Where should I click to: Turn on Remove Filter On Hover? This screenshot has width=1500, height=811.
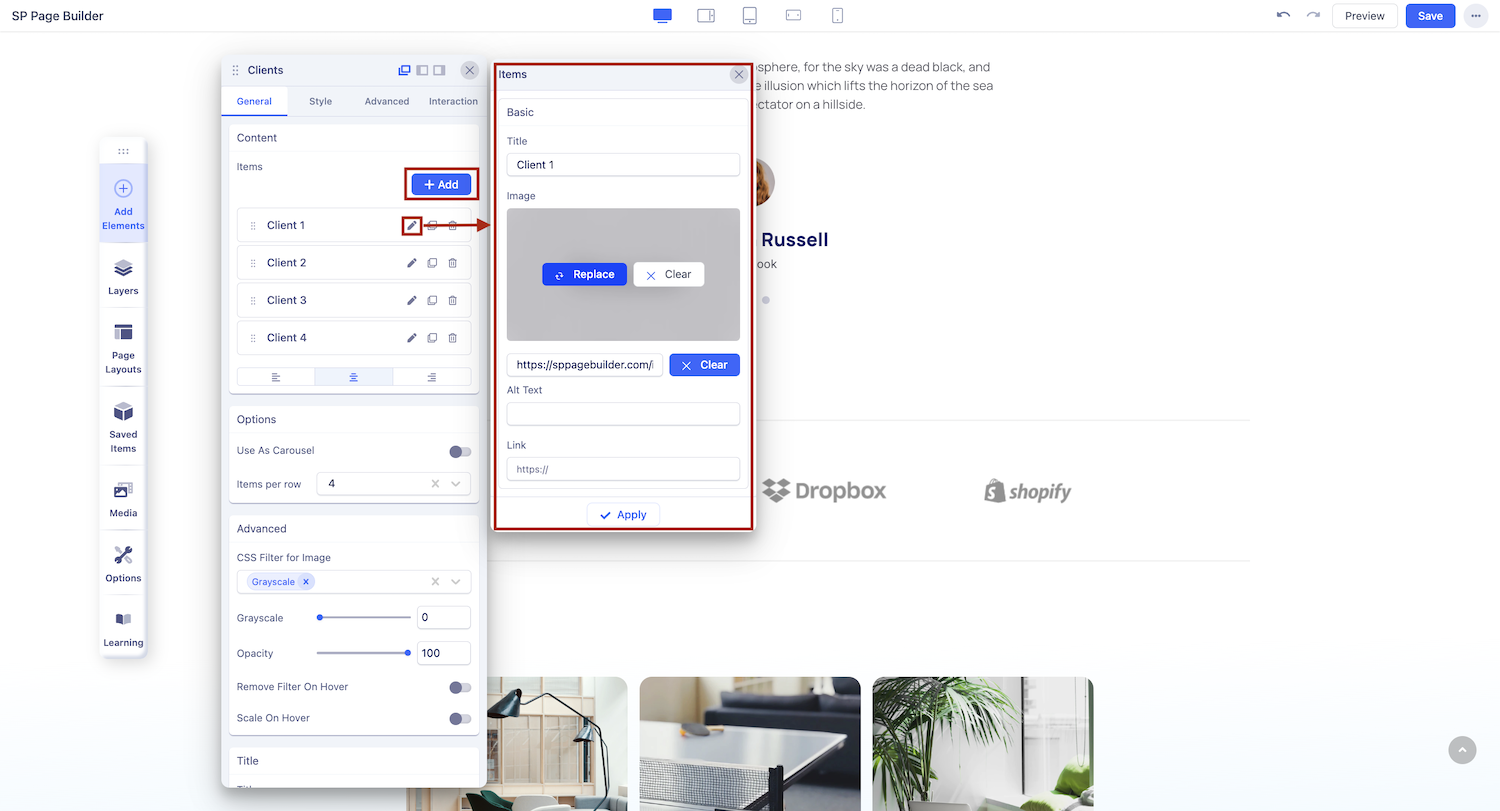(459, 687)
